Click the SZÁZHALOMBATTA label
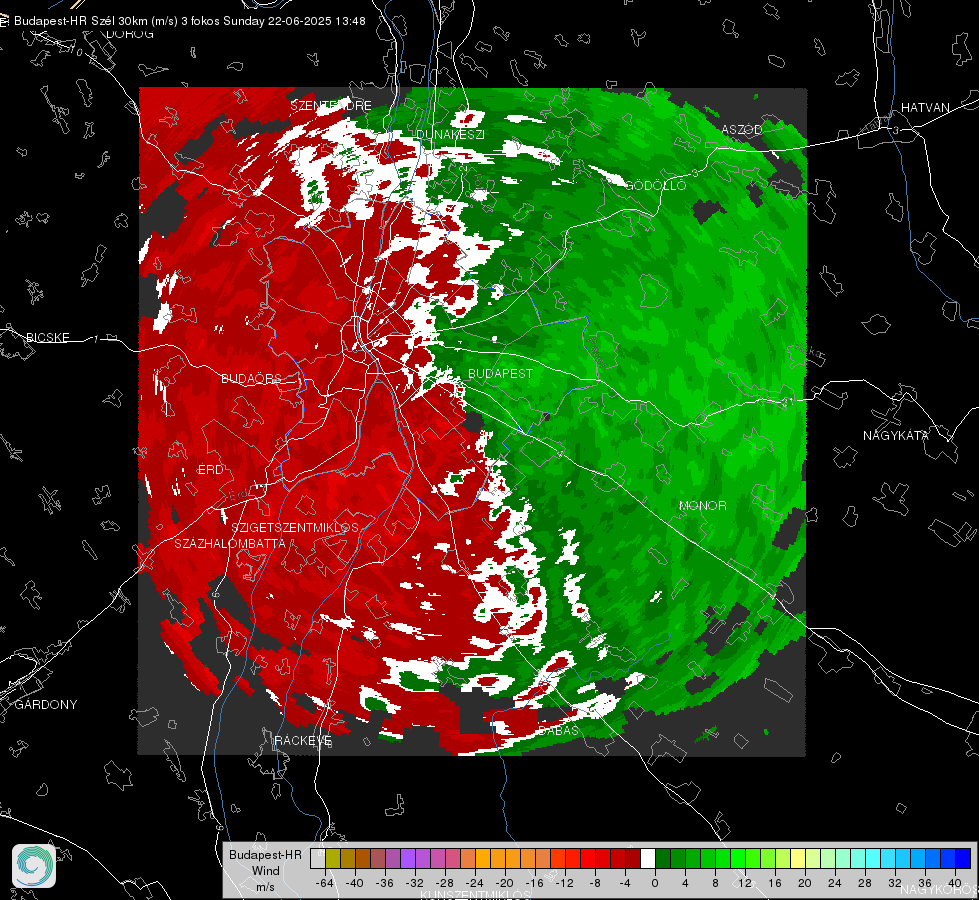The height and width of the screenshot is (900, 979). [x=230, y=543]
